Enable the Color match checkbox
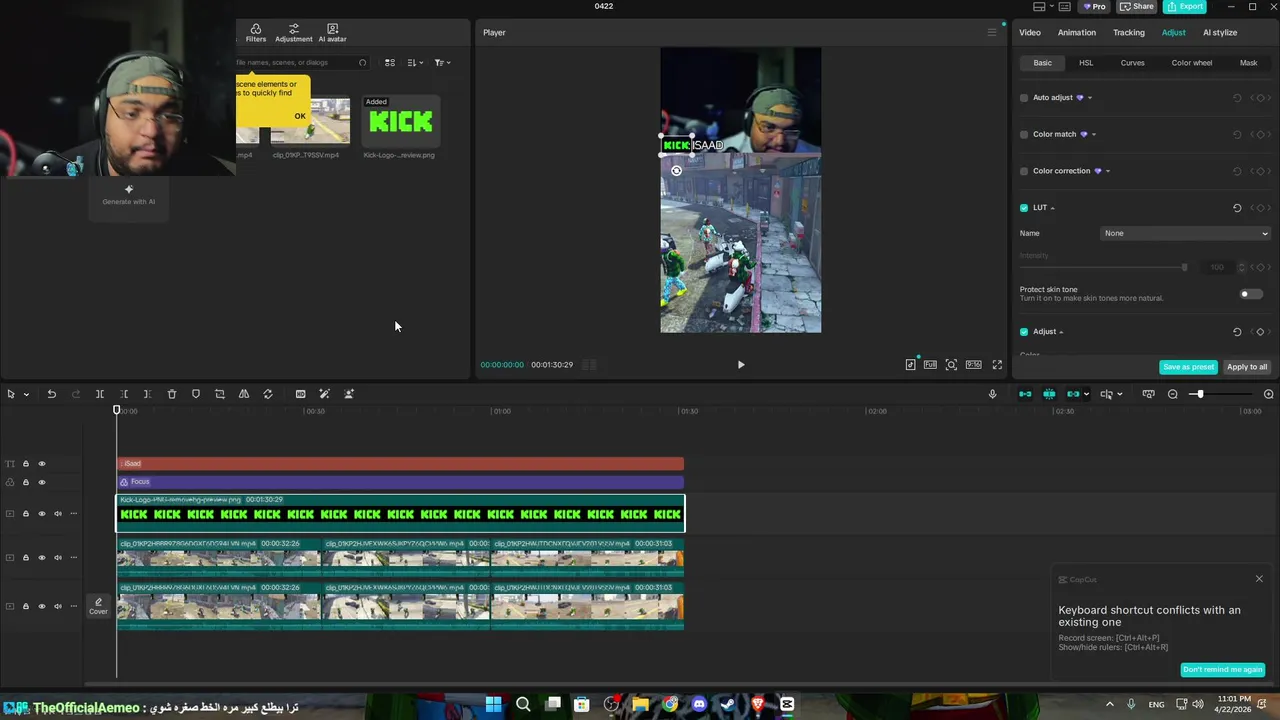 (1024, 134)
